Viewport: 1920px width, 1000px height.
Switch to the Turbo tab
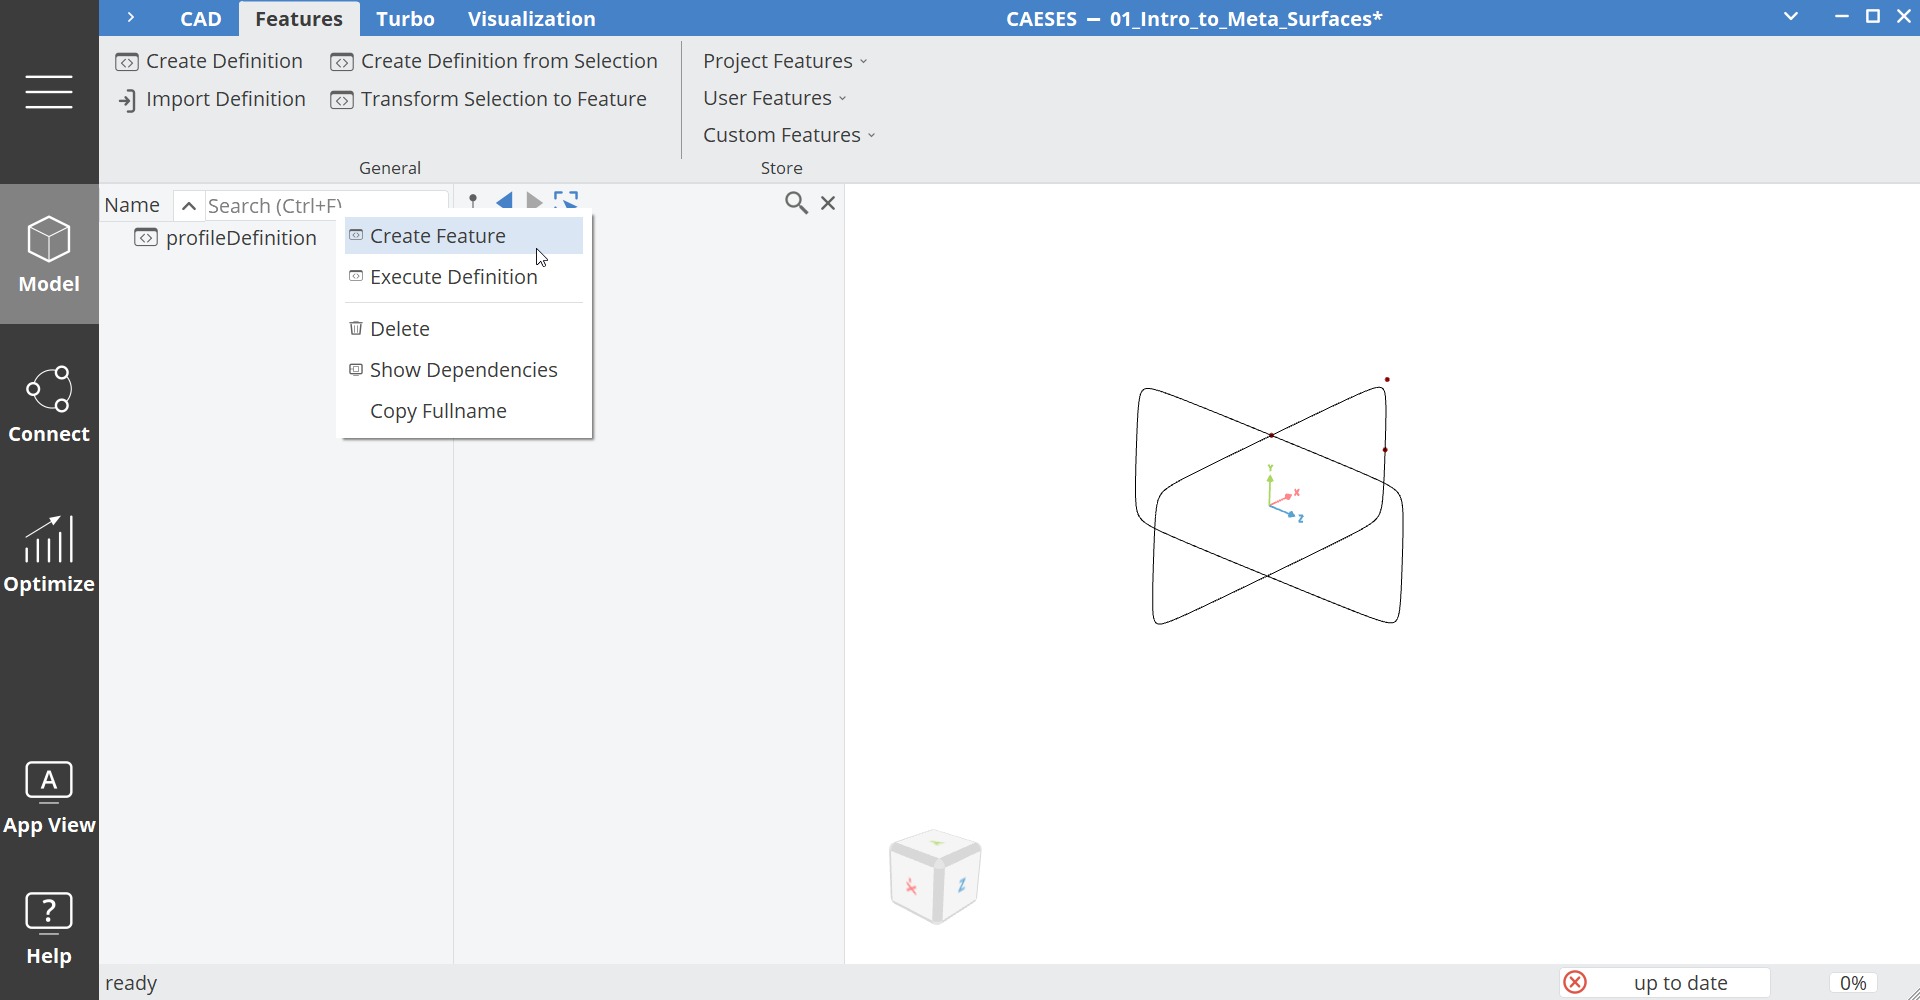404,18
